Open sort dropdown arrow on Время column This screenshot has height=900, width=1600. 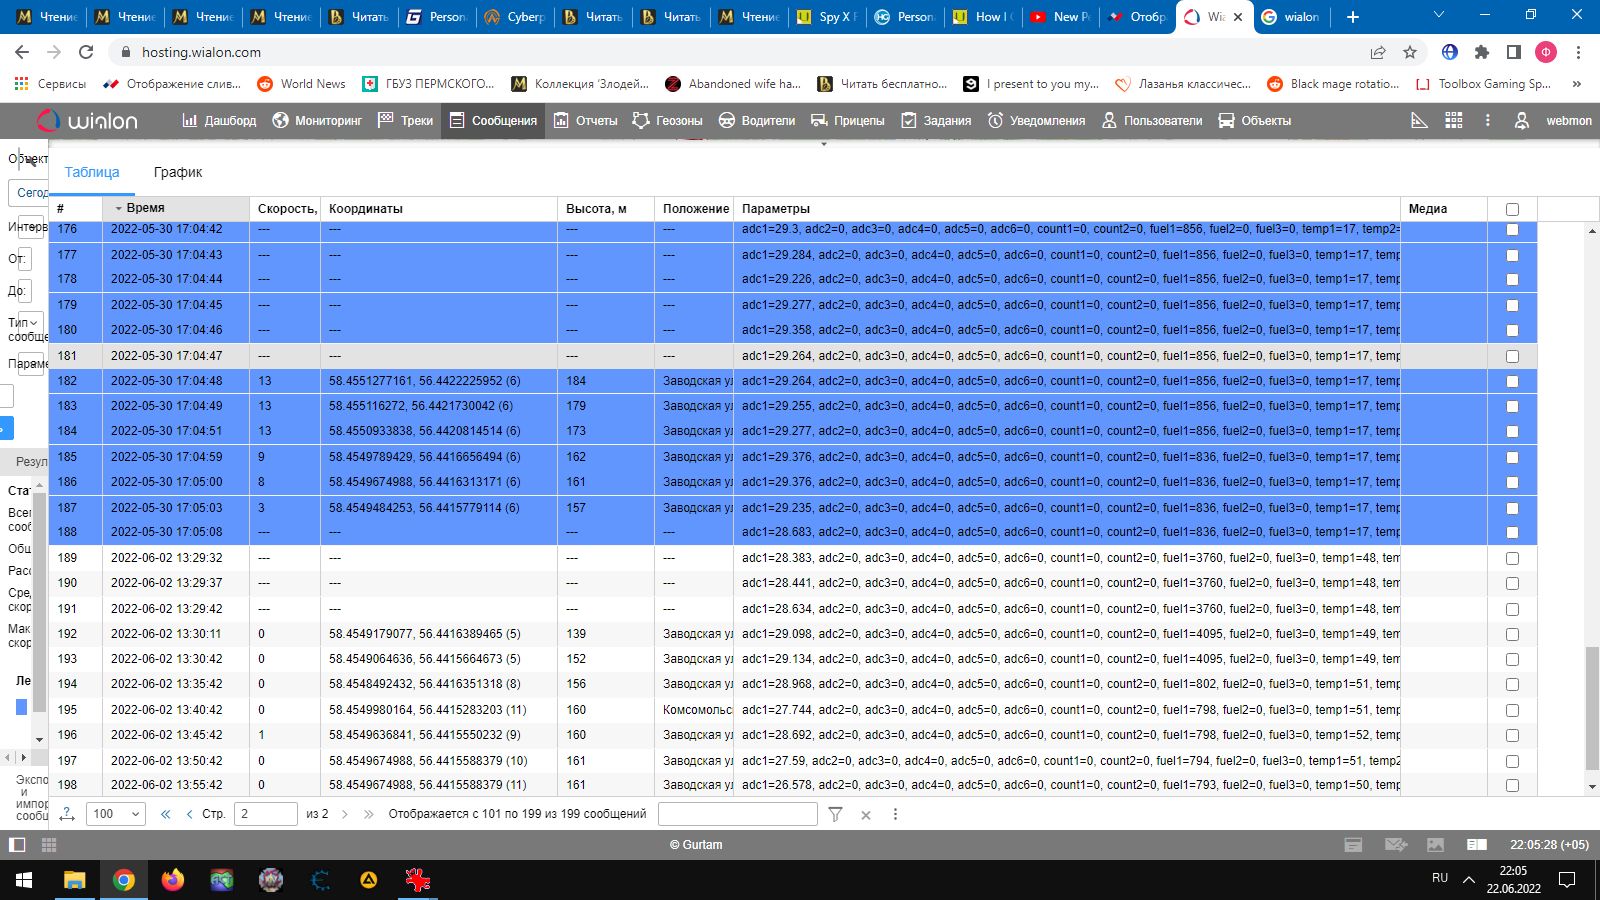118,209
